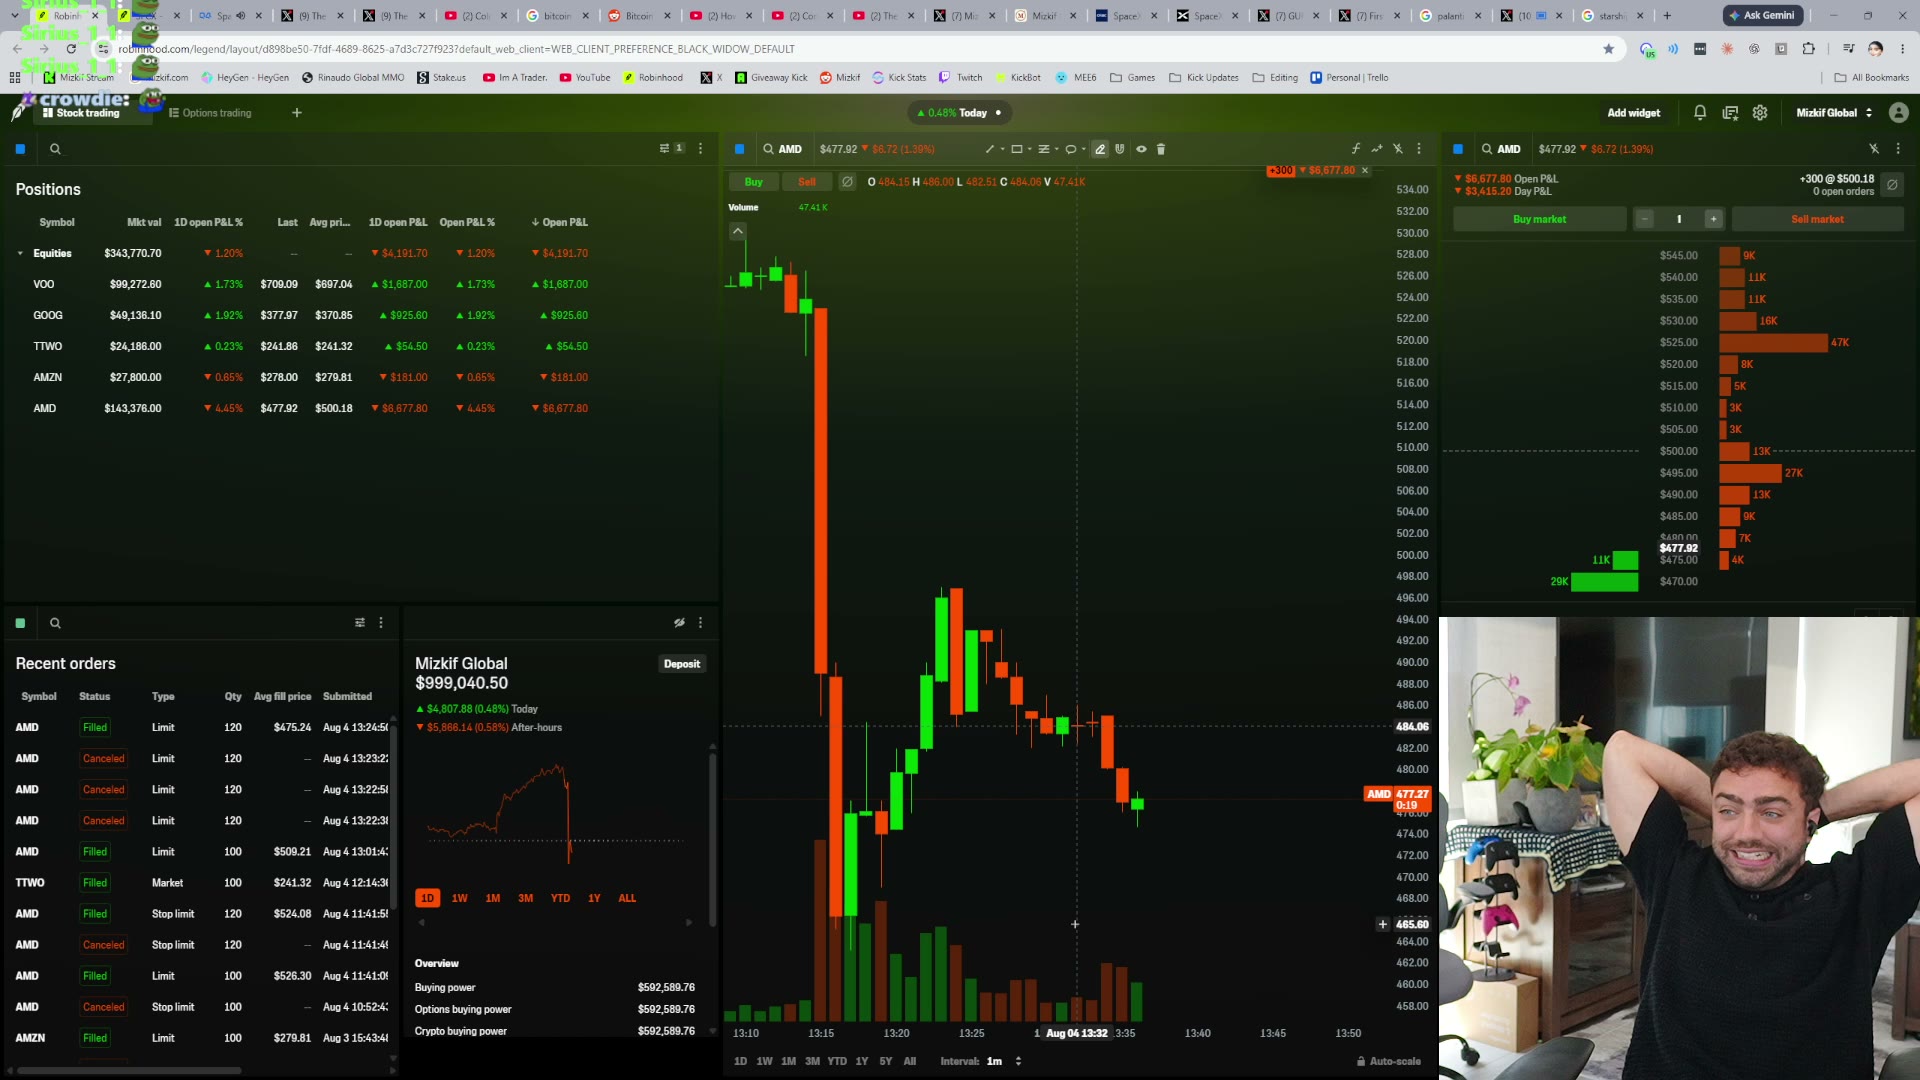The width and height of the screenshot is (1920, 1080).
Task: Open the settings gear in Robinhood header
Action: click(x=1760, y=113)
